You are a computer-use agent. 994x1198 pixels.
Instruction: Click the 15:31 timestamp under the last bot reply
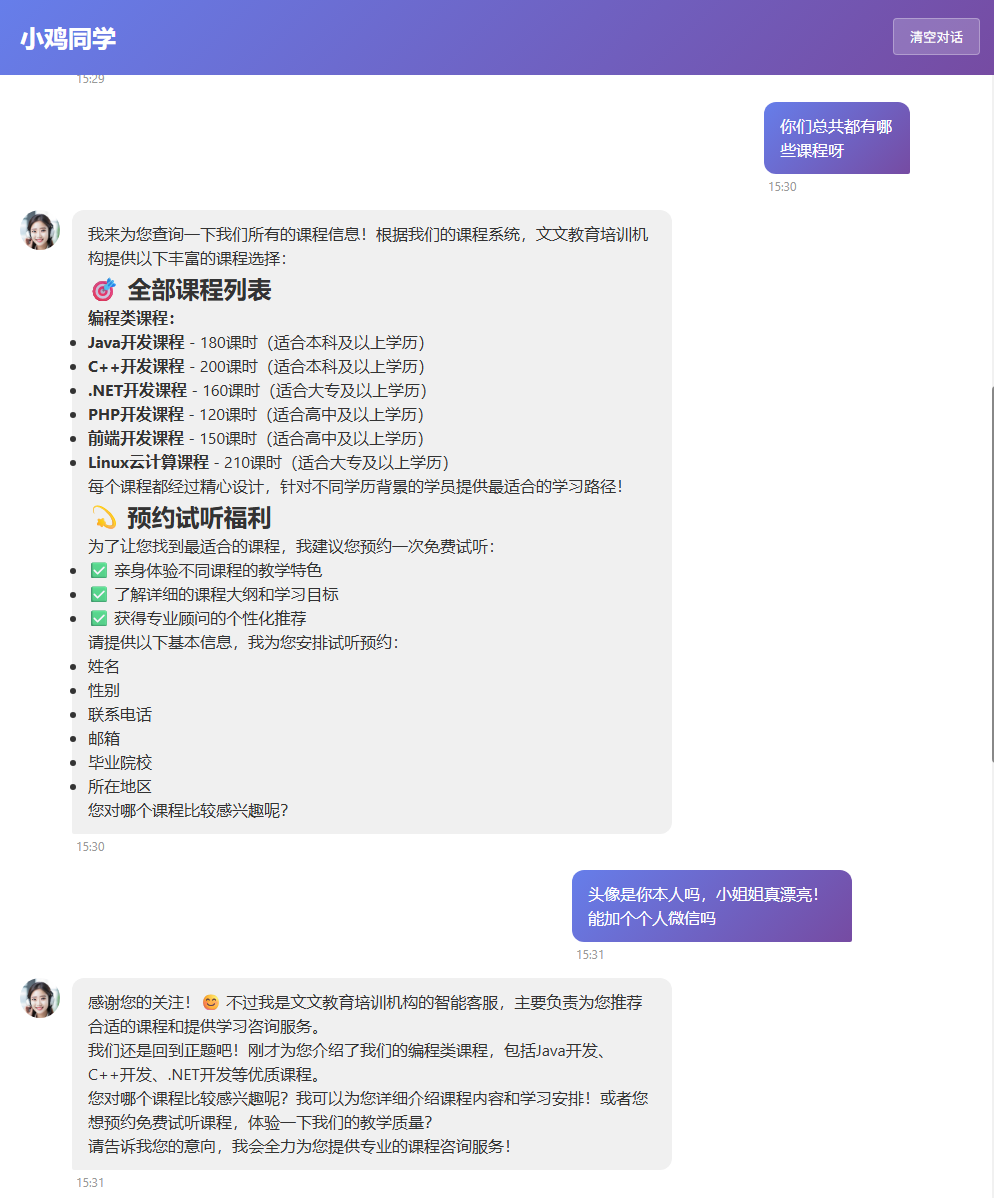click(91, 1182)
